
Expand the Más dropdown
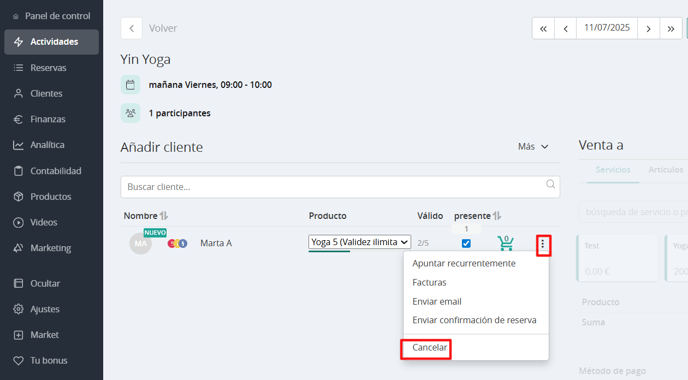point(533,147)
